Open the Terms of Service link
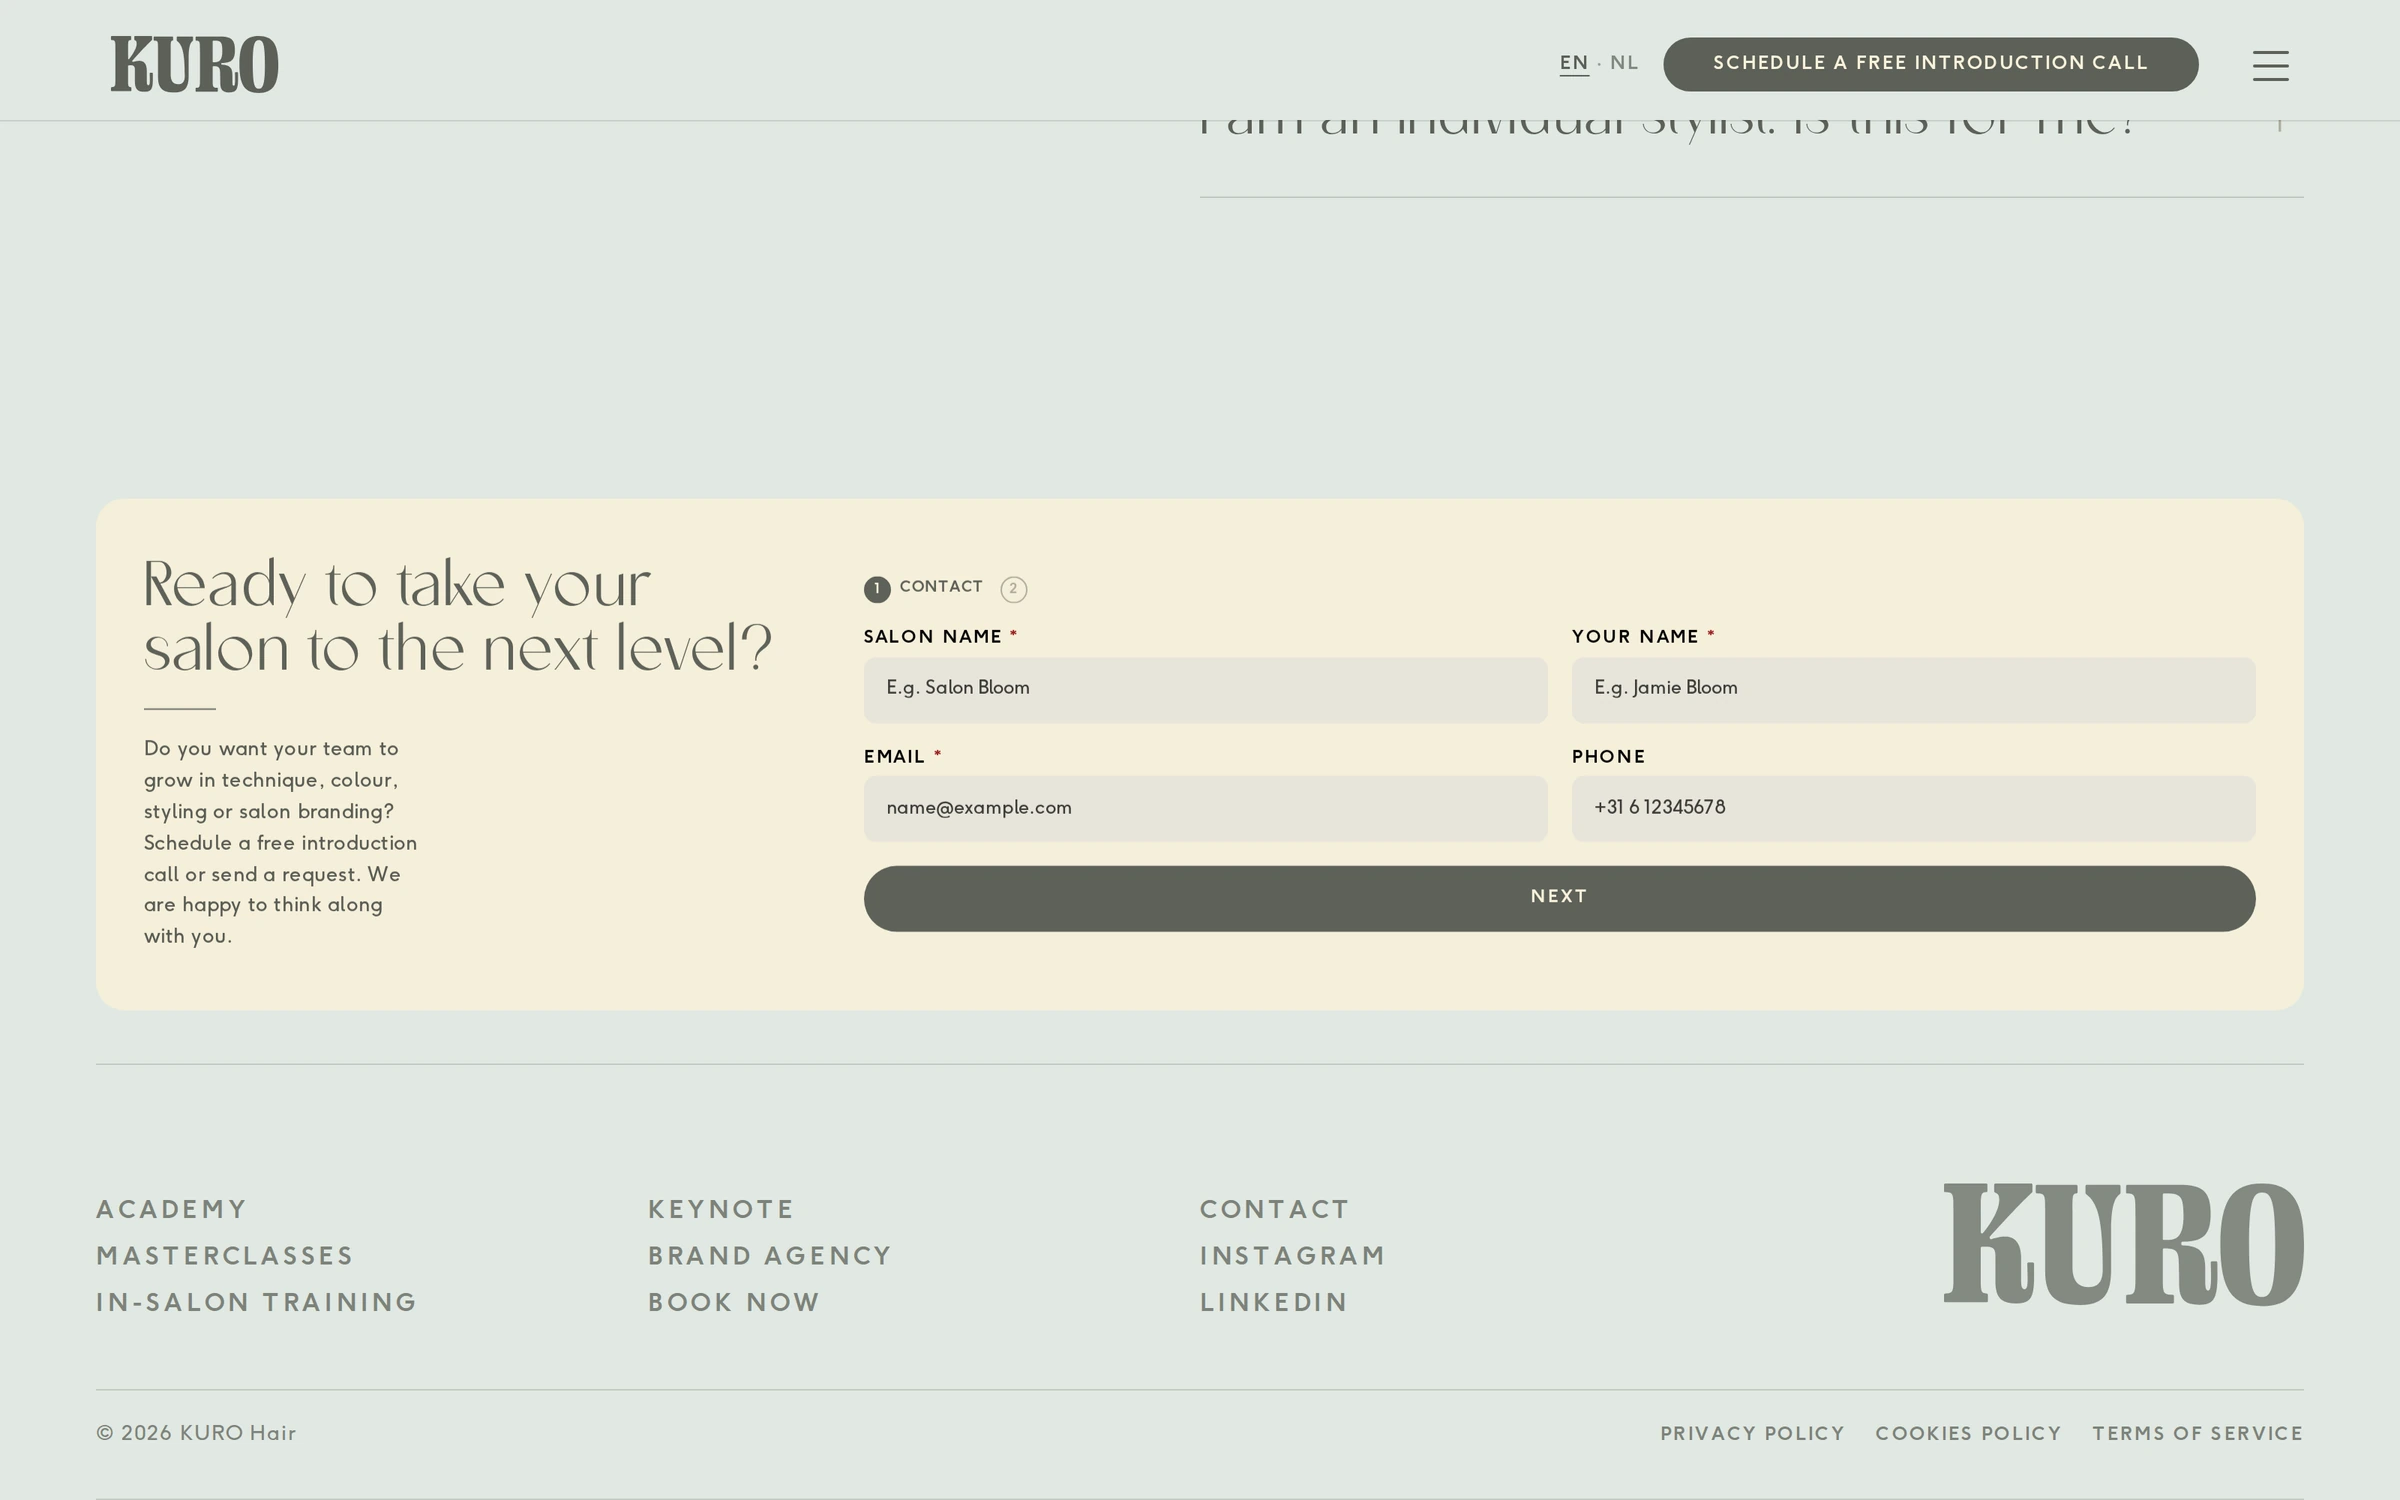The height and width of the screenshot is (1500, 2400). pos(2197,1434)
